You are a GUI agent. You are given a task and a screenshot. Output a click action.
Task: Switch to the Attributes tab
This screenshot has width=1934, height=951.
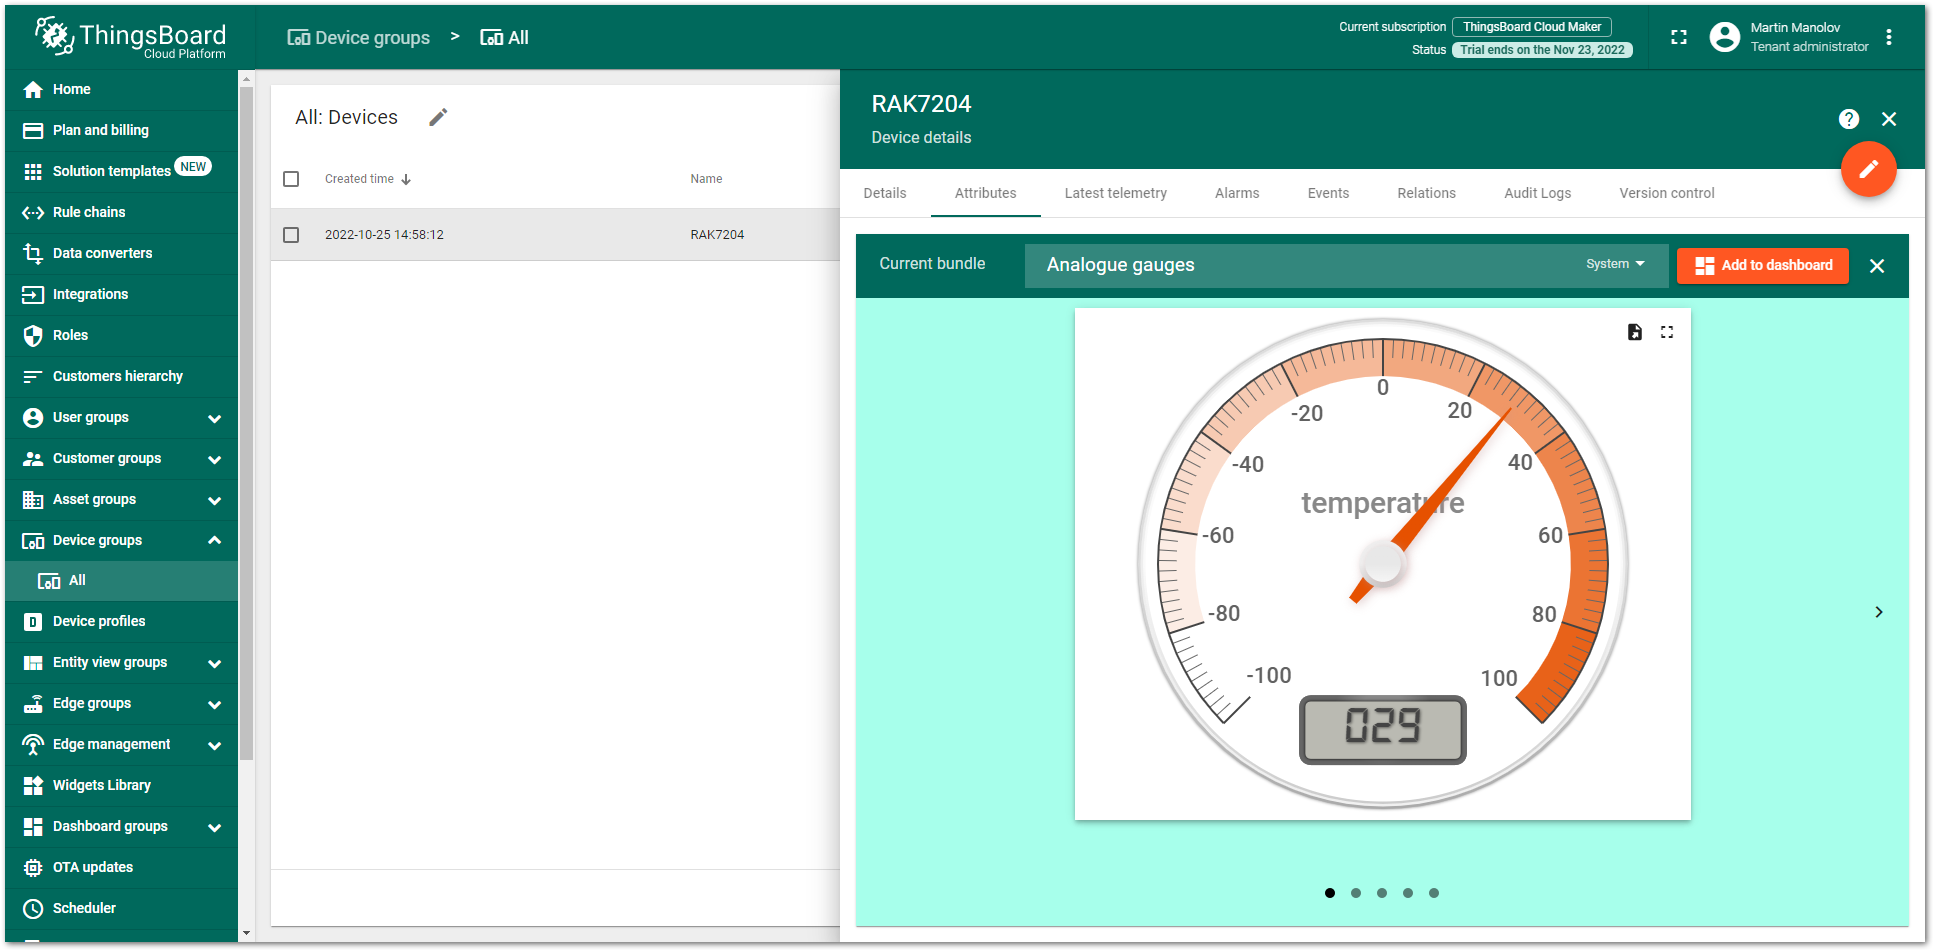point(986,193)
